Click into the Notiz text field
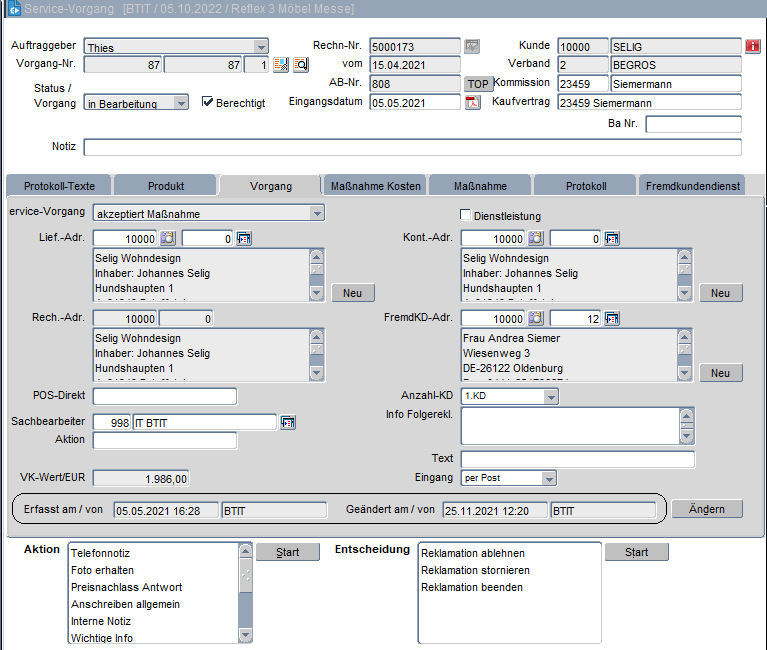This screenshot has width=767, height=650. [x=412, y=148]
